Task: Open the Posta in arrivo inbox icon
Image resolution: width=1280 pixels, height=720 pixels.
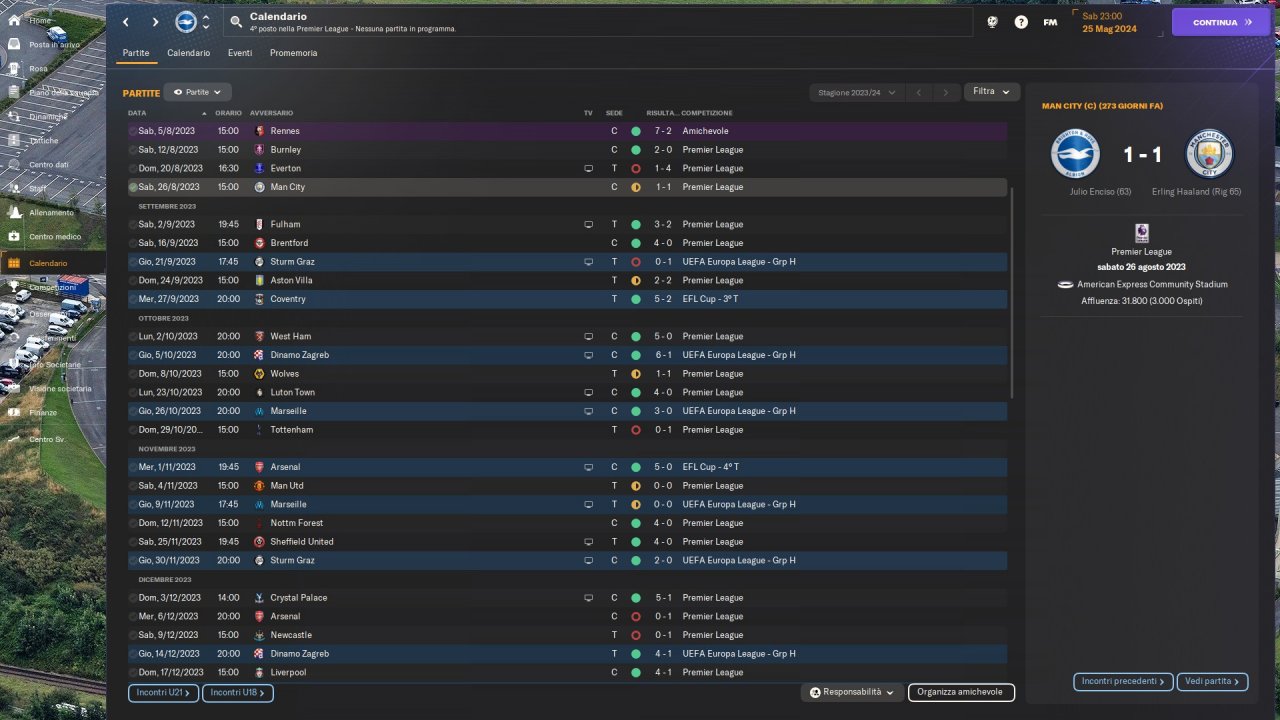Action: [x=14, y=44]
